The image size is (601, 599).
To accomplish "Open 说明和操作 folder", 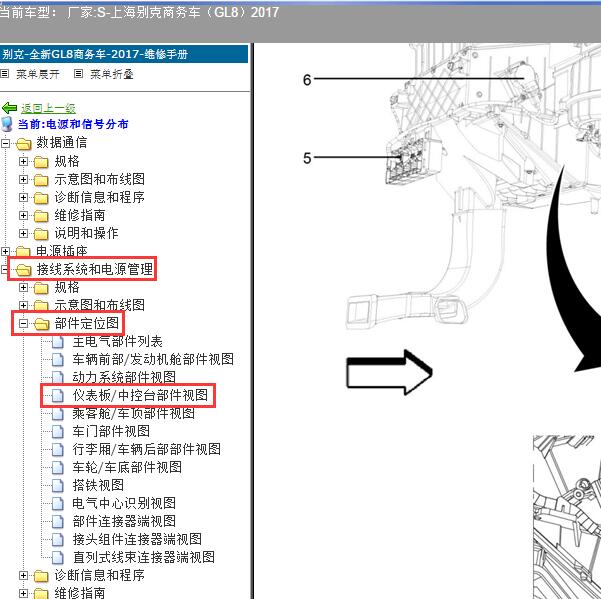I will tap(86, 233).
